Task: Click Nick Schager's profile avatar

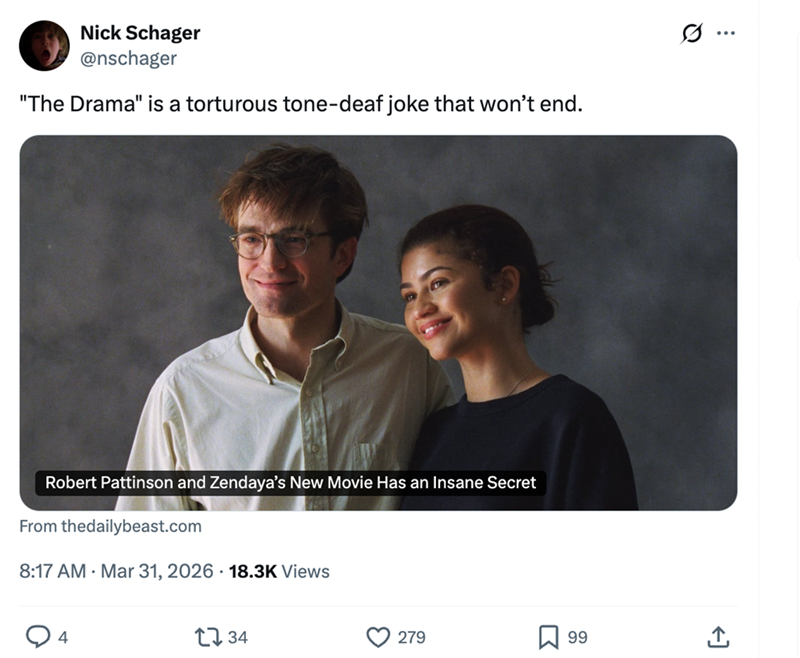Action: click(42, 42)
